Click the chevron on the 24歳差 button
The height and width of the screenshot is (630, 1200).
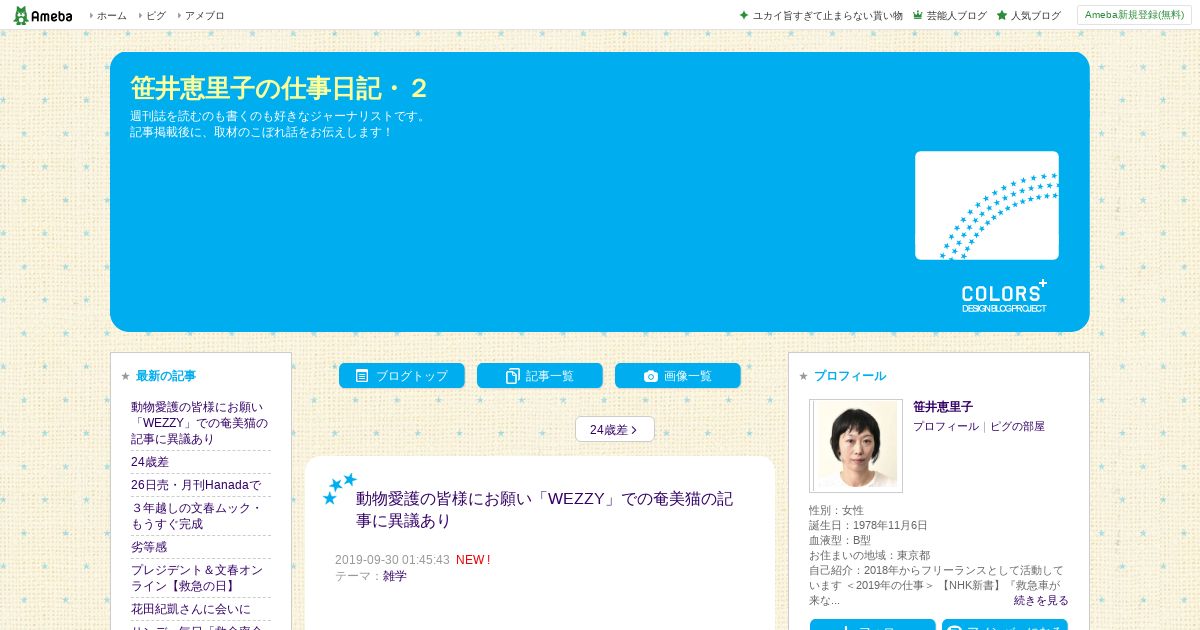click(635, 430)
